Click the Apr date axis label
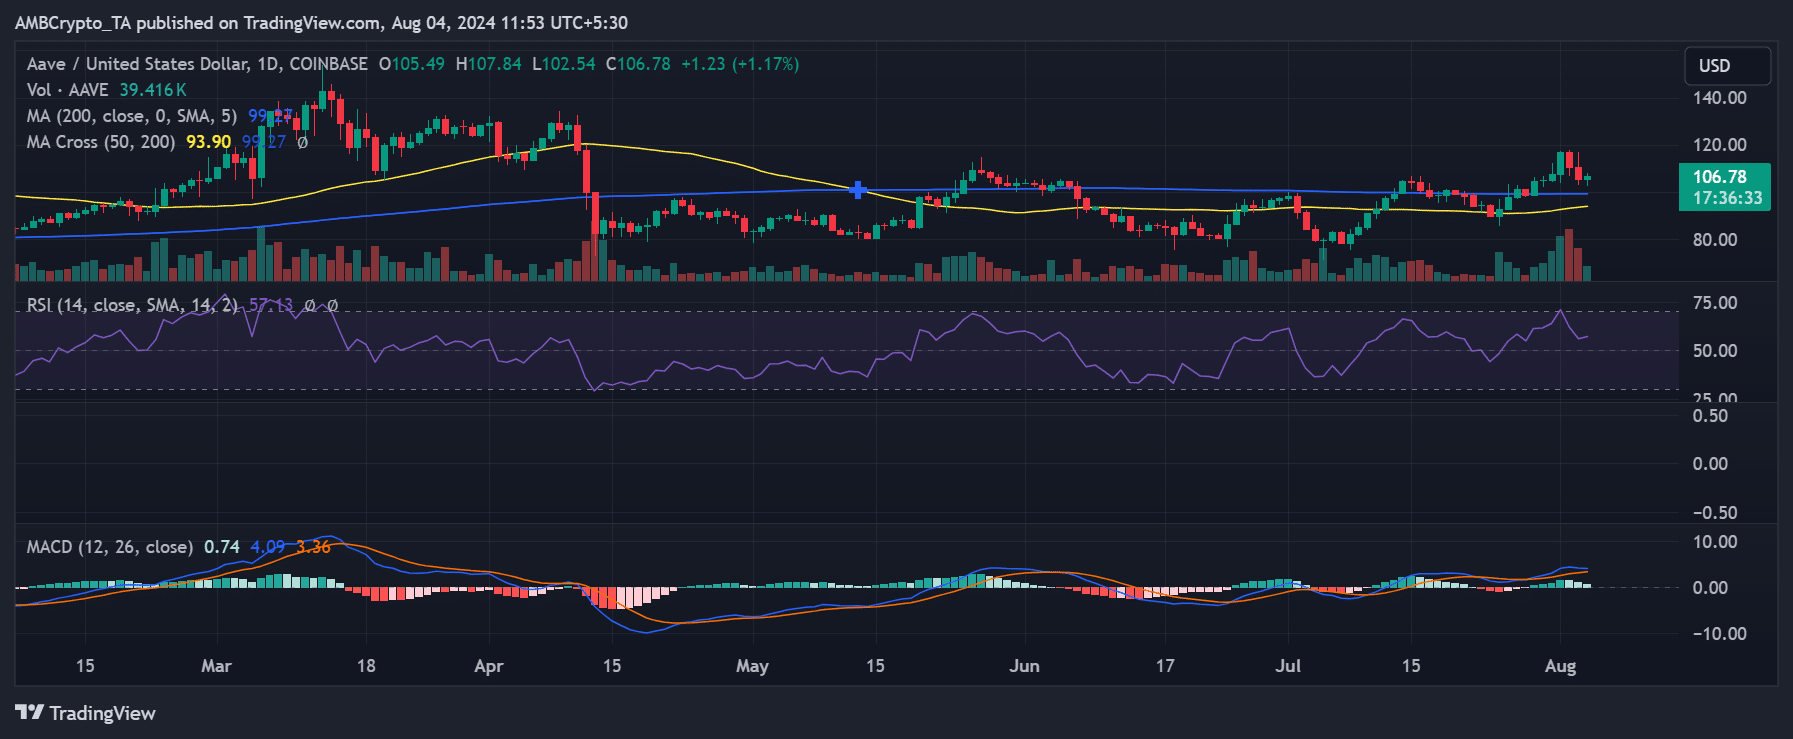Screen dimensions: 1793x739 (488, 666)
